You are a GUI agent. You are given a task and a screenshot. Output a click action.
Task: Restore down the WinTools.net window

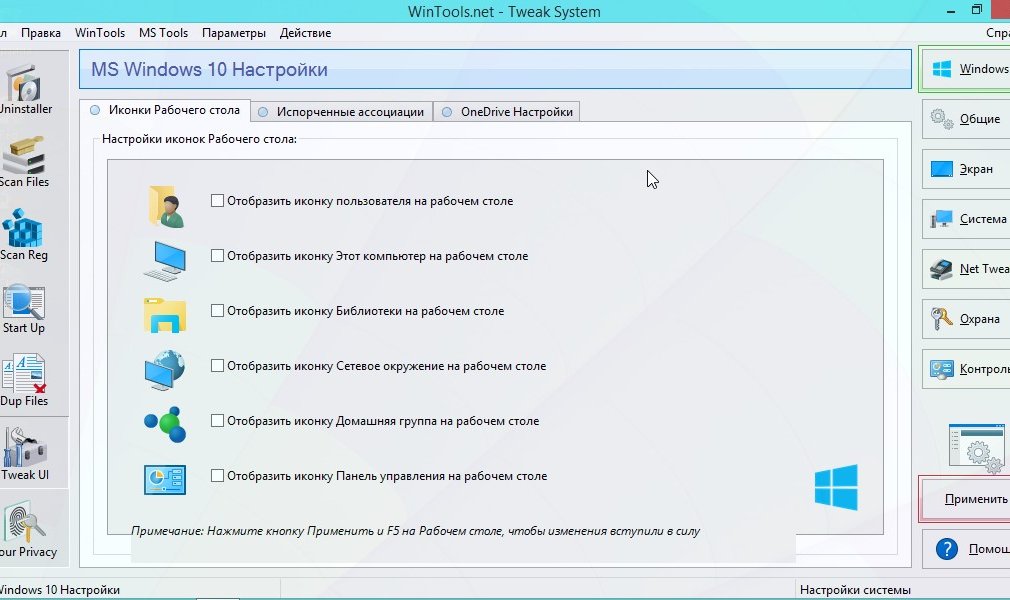pyautogui.click(x=977, y=10)
